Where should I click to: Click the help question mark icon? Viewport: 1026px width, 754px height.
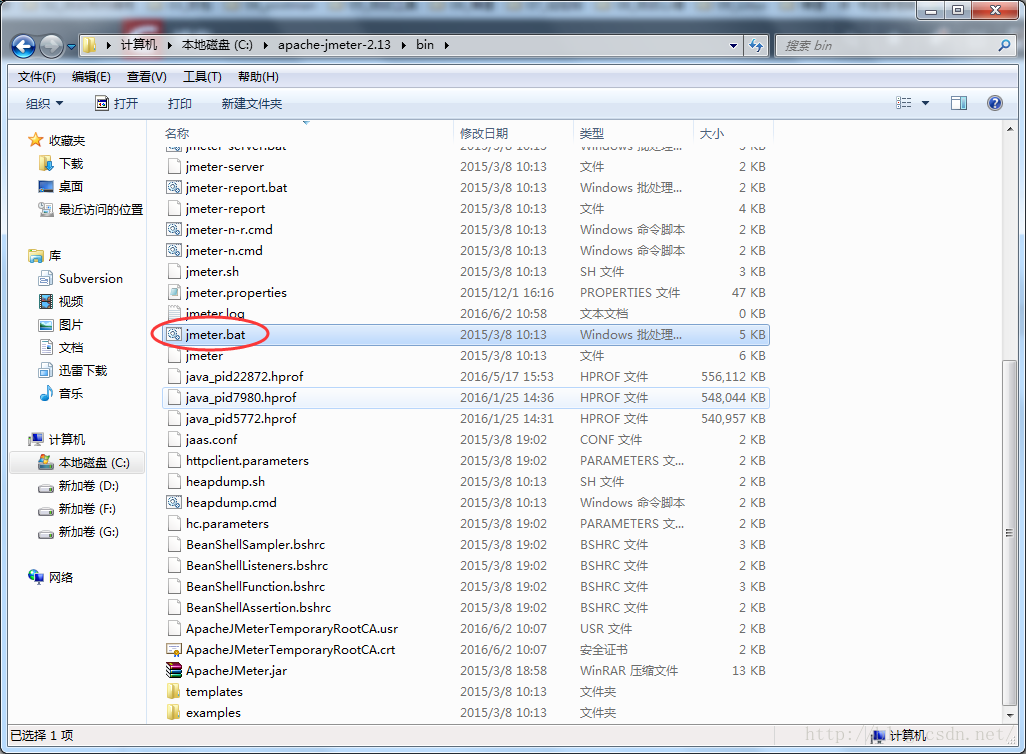pos(995,103)
